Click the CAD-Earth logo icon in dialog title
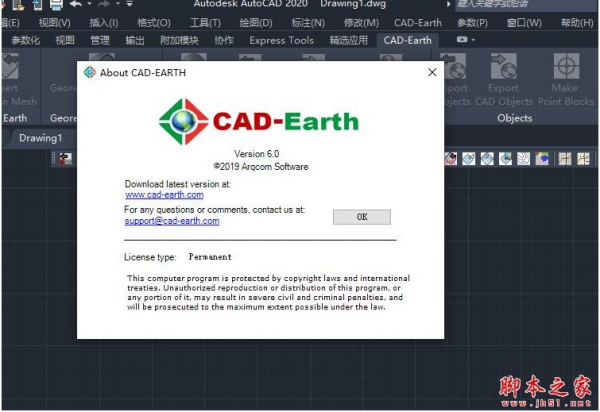Screen dimensions: 600x412 pos(90,72)
